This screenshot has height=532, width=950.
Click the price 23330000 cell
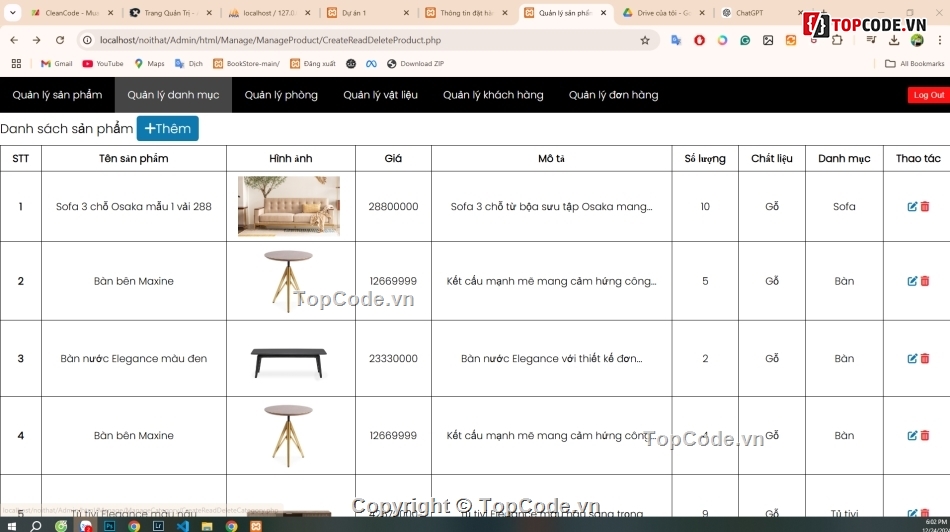(x=393, y=359)
